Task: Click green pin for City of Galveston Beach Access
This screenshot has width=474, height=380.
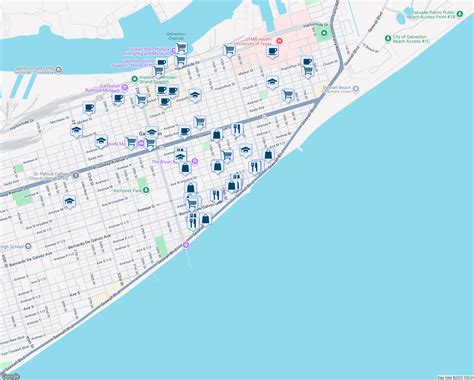Action: pos(388,38)
